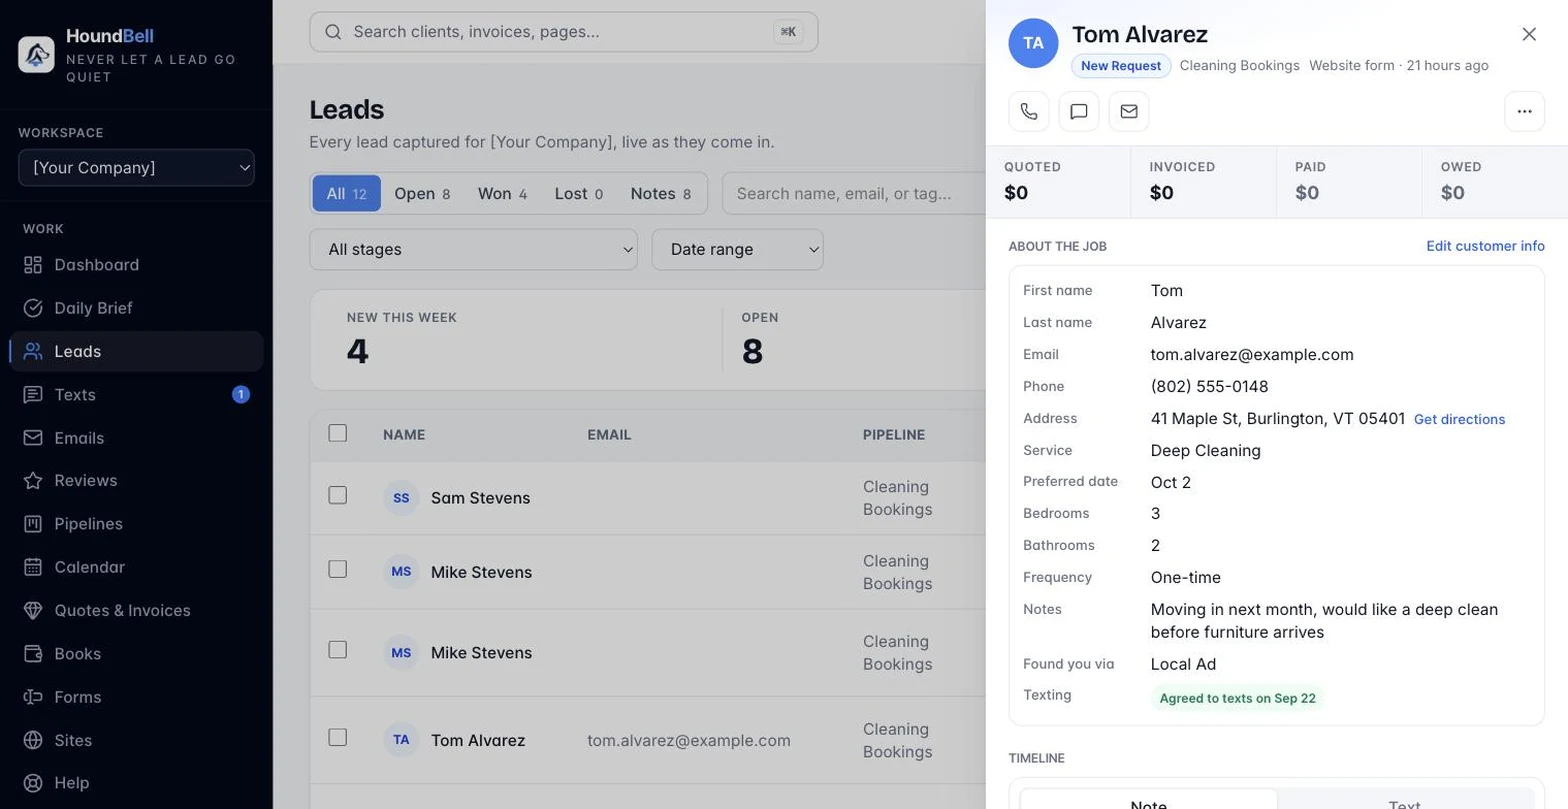
Task: Open the Date range dropdown
Action: [738, 249]
